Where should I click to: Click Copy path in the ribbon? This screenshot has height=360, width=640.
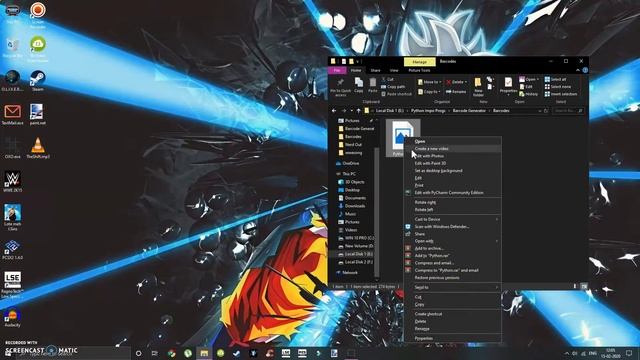393,87
